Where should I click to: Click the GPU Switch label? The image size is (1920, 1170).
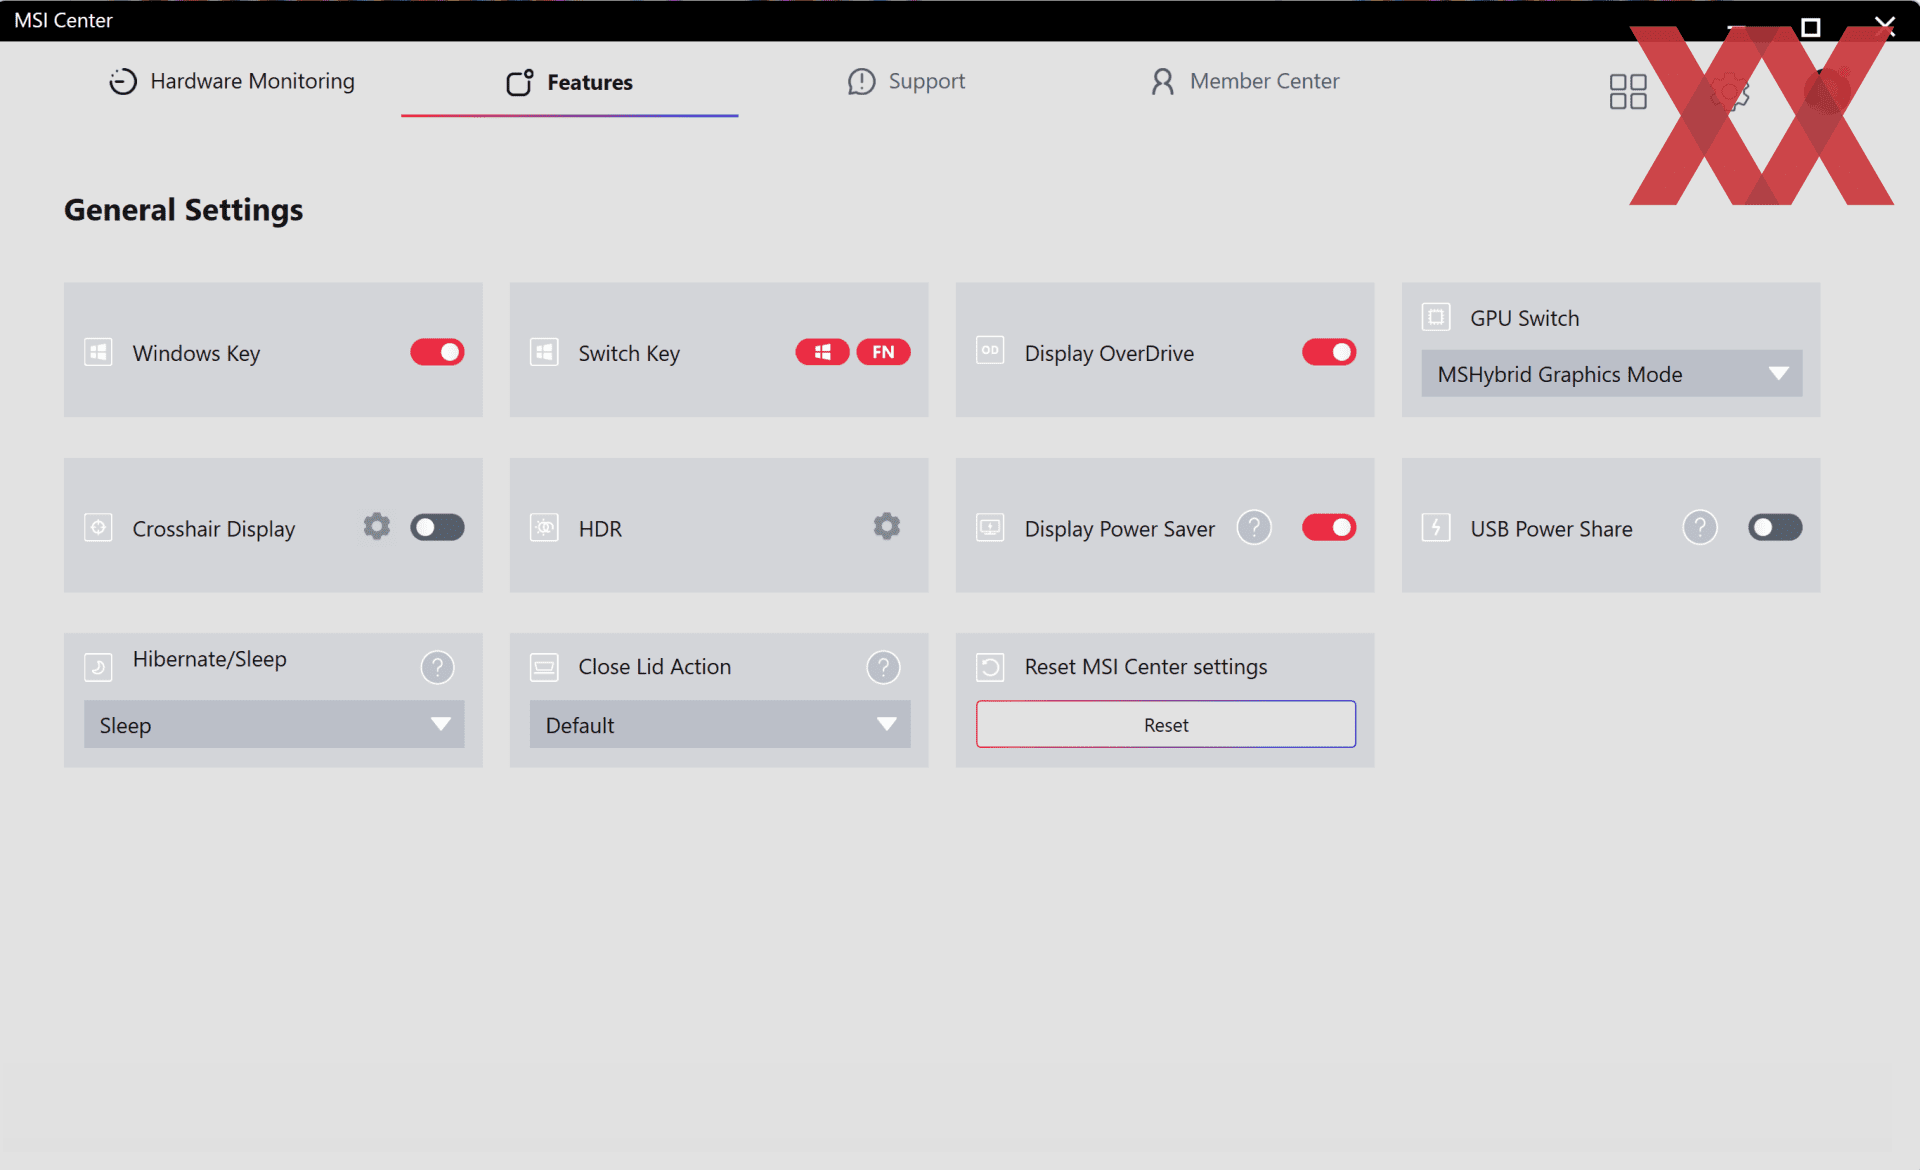pos(1524,318)
